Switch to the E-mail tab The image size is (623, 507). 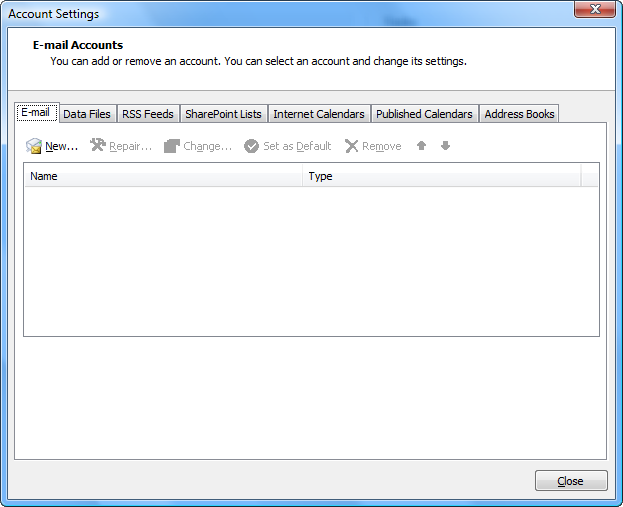(35, 113)
